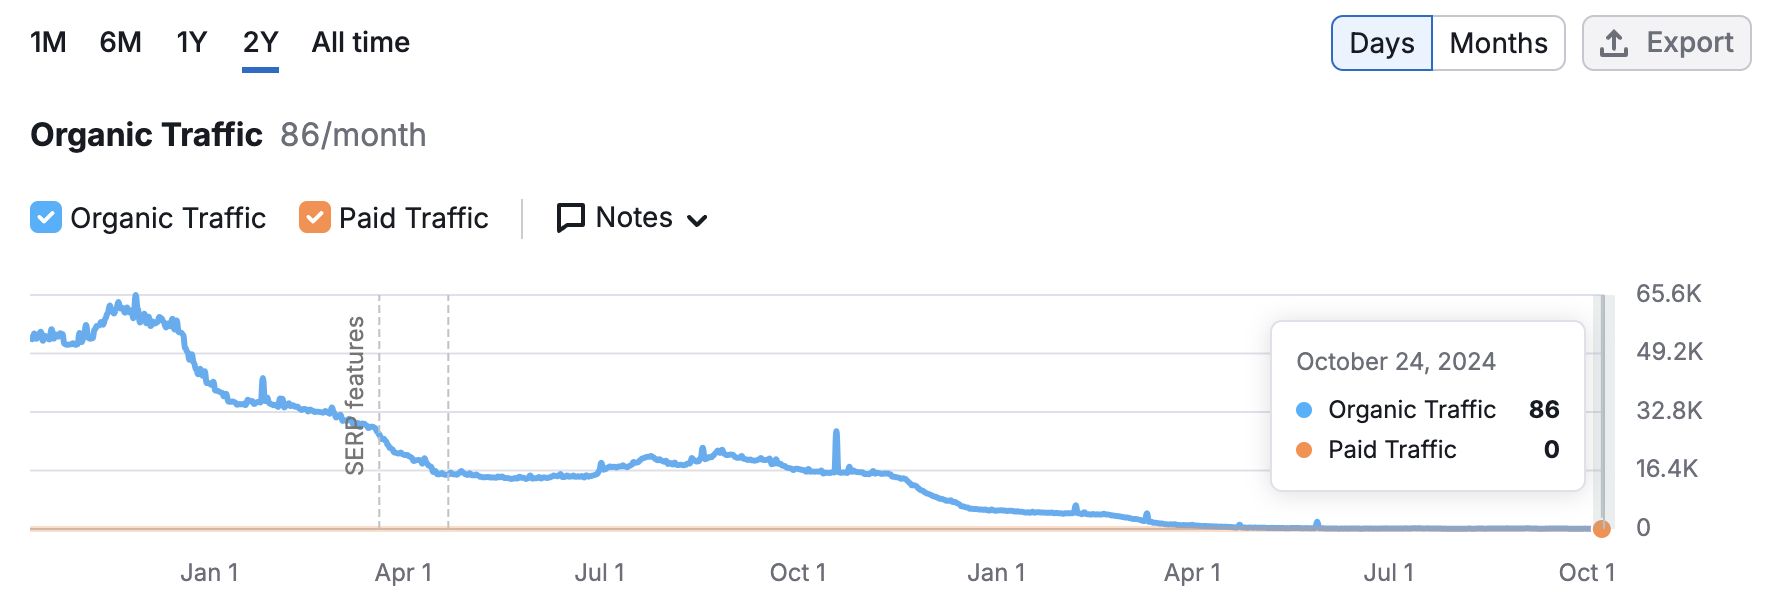
Task: Switch chart granularity to Months
Action: tap(1497, 43)
